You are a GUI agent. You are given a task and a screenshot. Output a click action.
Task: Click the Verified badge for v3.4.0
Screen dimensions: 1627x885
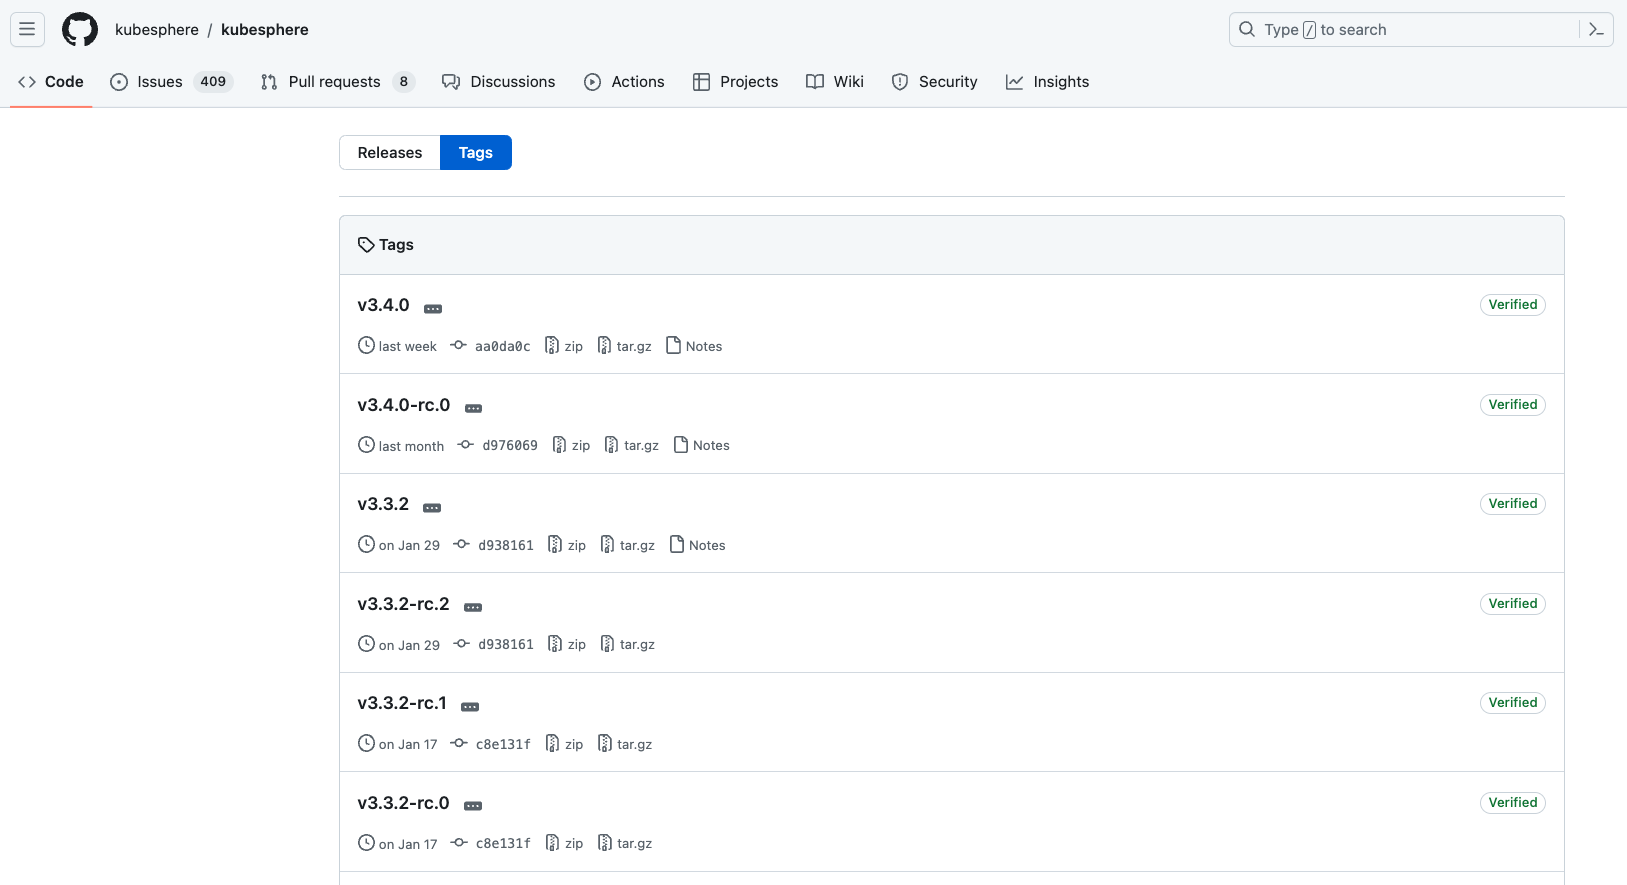point(1513,305)
